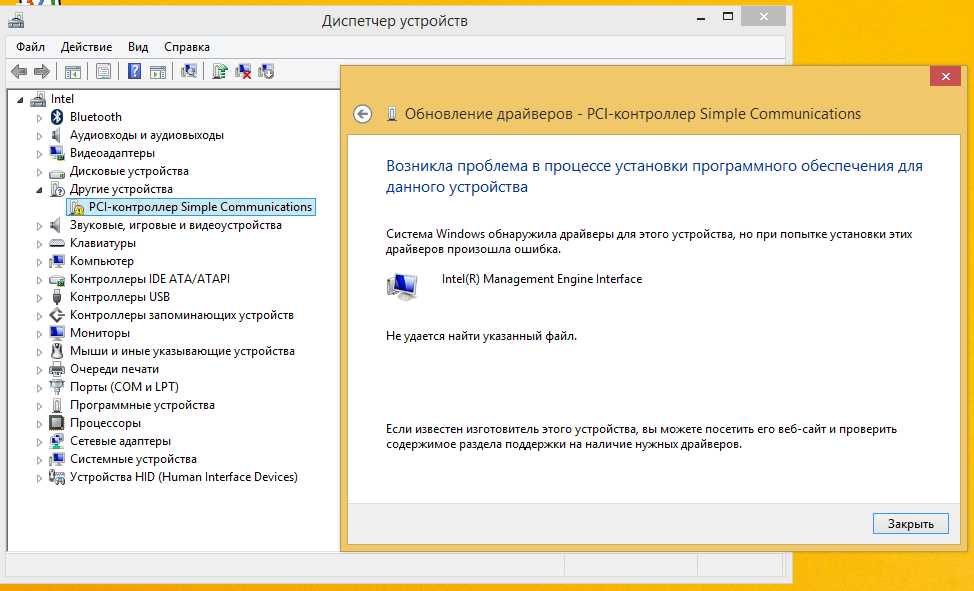The width and height of the screenshot is (974, 591).
Task: Click the Закрыть button
Action: [911, 523]
